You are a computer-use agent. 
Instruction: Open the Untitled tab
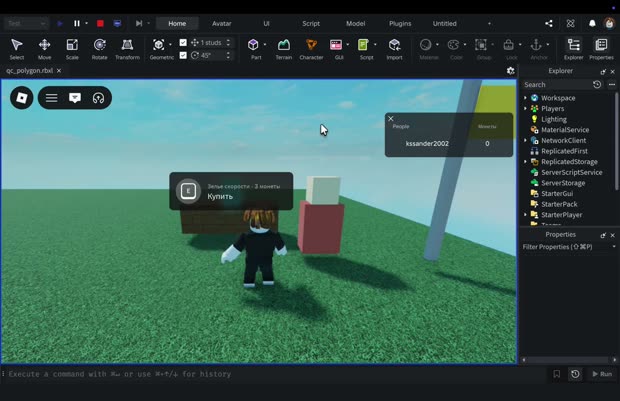444,23
